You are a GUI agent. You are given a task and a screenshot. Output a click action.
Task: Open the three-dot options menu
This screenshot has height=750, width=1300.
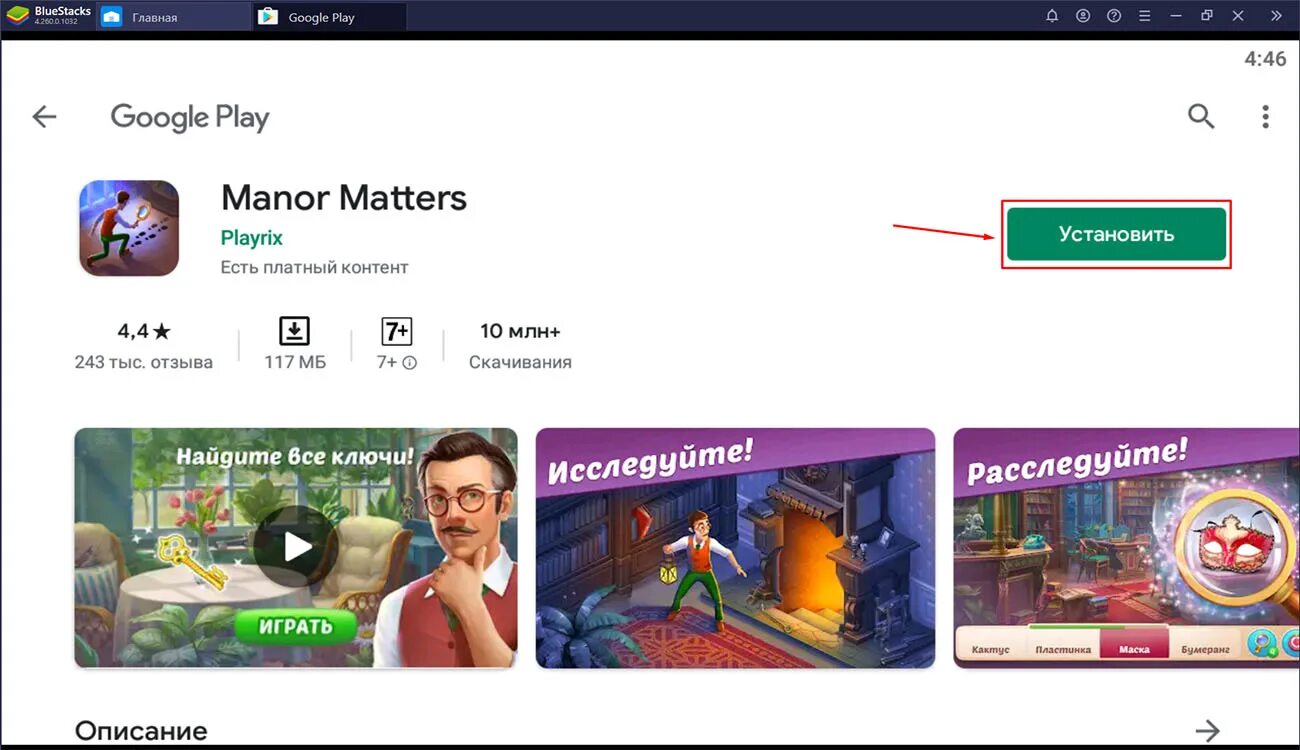tap(1265, 116)
